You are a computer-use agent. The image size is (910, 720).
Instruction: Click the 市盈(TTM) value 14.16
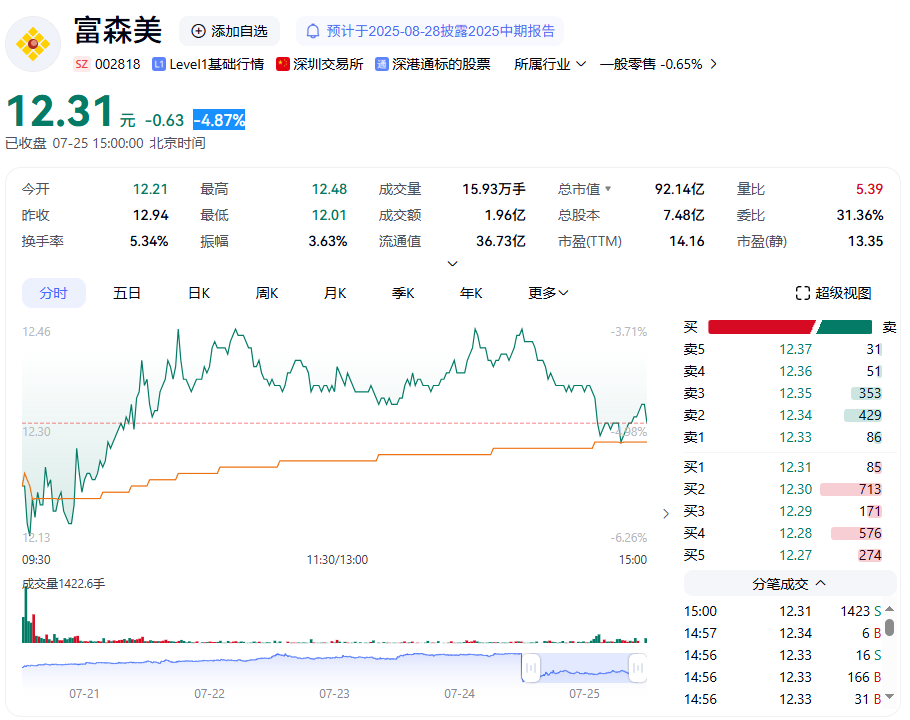pyautogui.click(x=687, y=241)
